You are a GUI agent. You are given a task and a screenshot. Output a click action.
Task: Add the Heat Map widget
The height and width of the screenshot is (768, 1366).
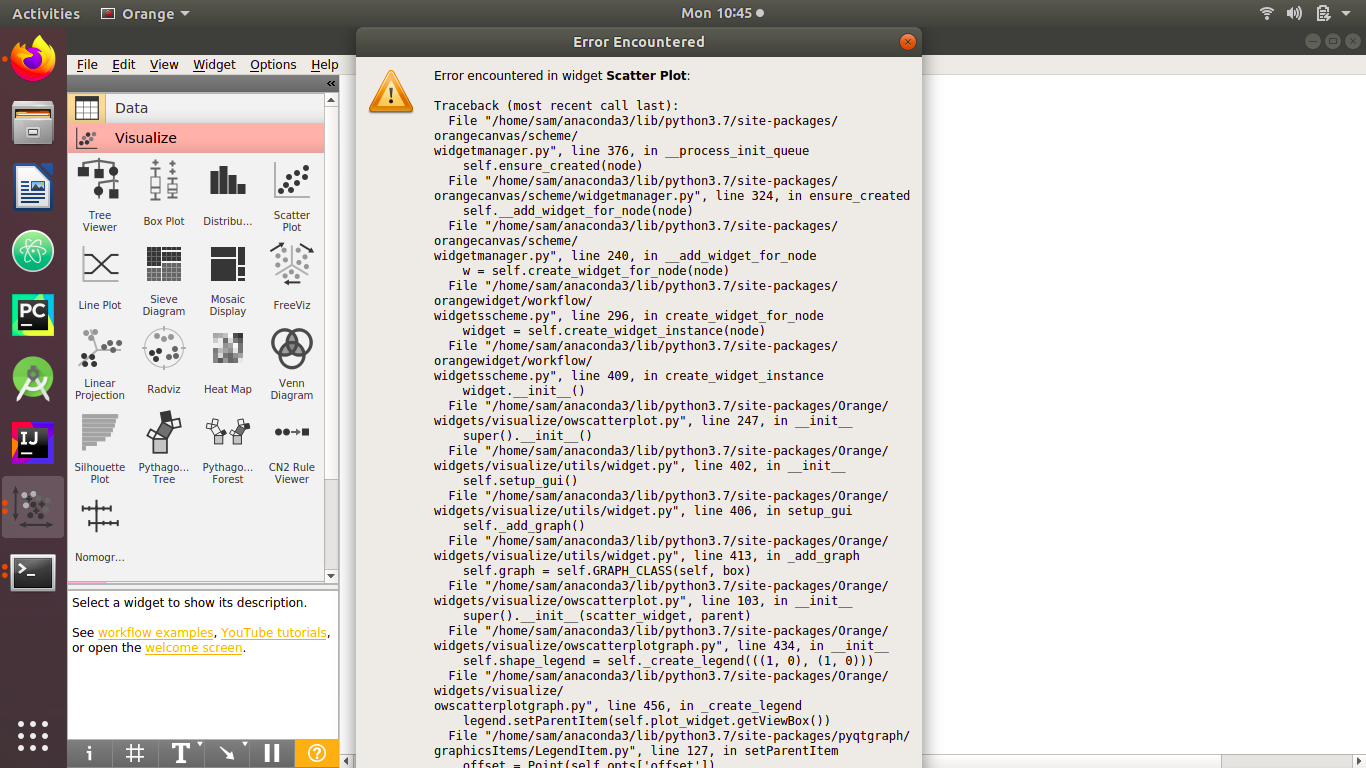pyautogui.click(x=227, y=355)
